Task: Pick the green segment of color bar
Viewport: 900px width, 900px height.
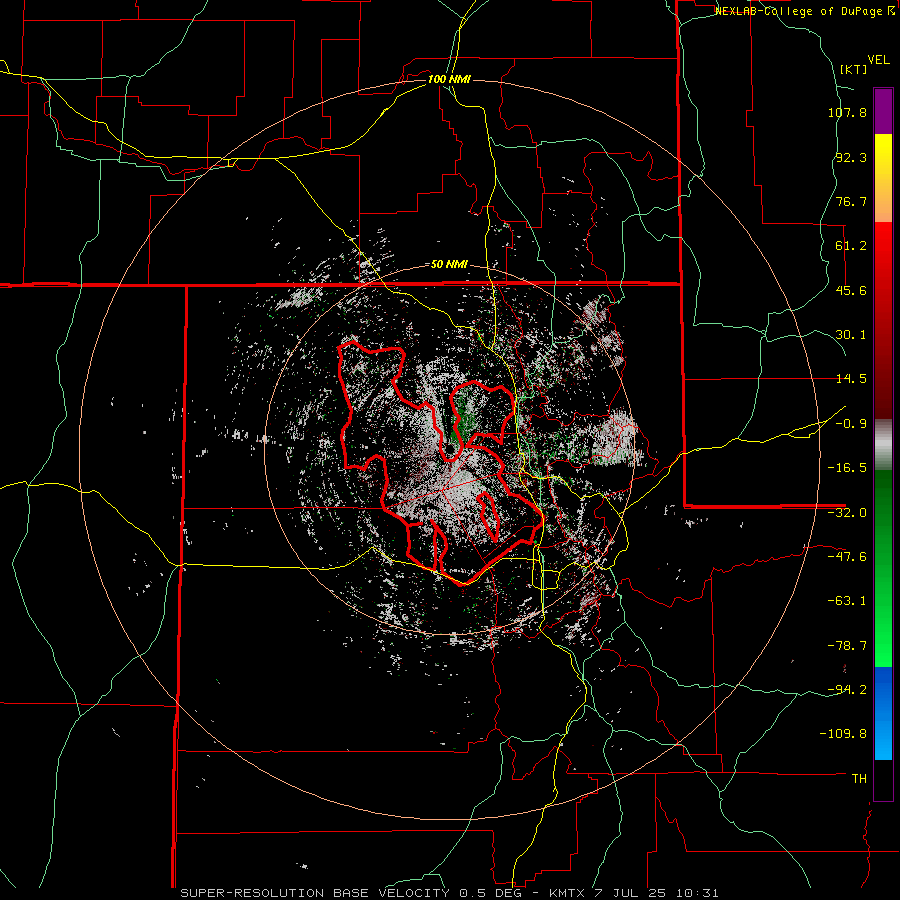Action: (883, 568)
